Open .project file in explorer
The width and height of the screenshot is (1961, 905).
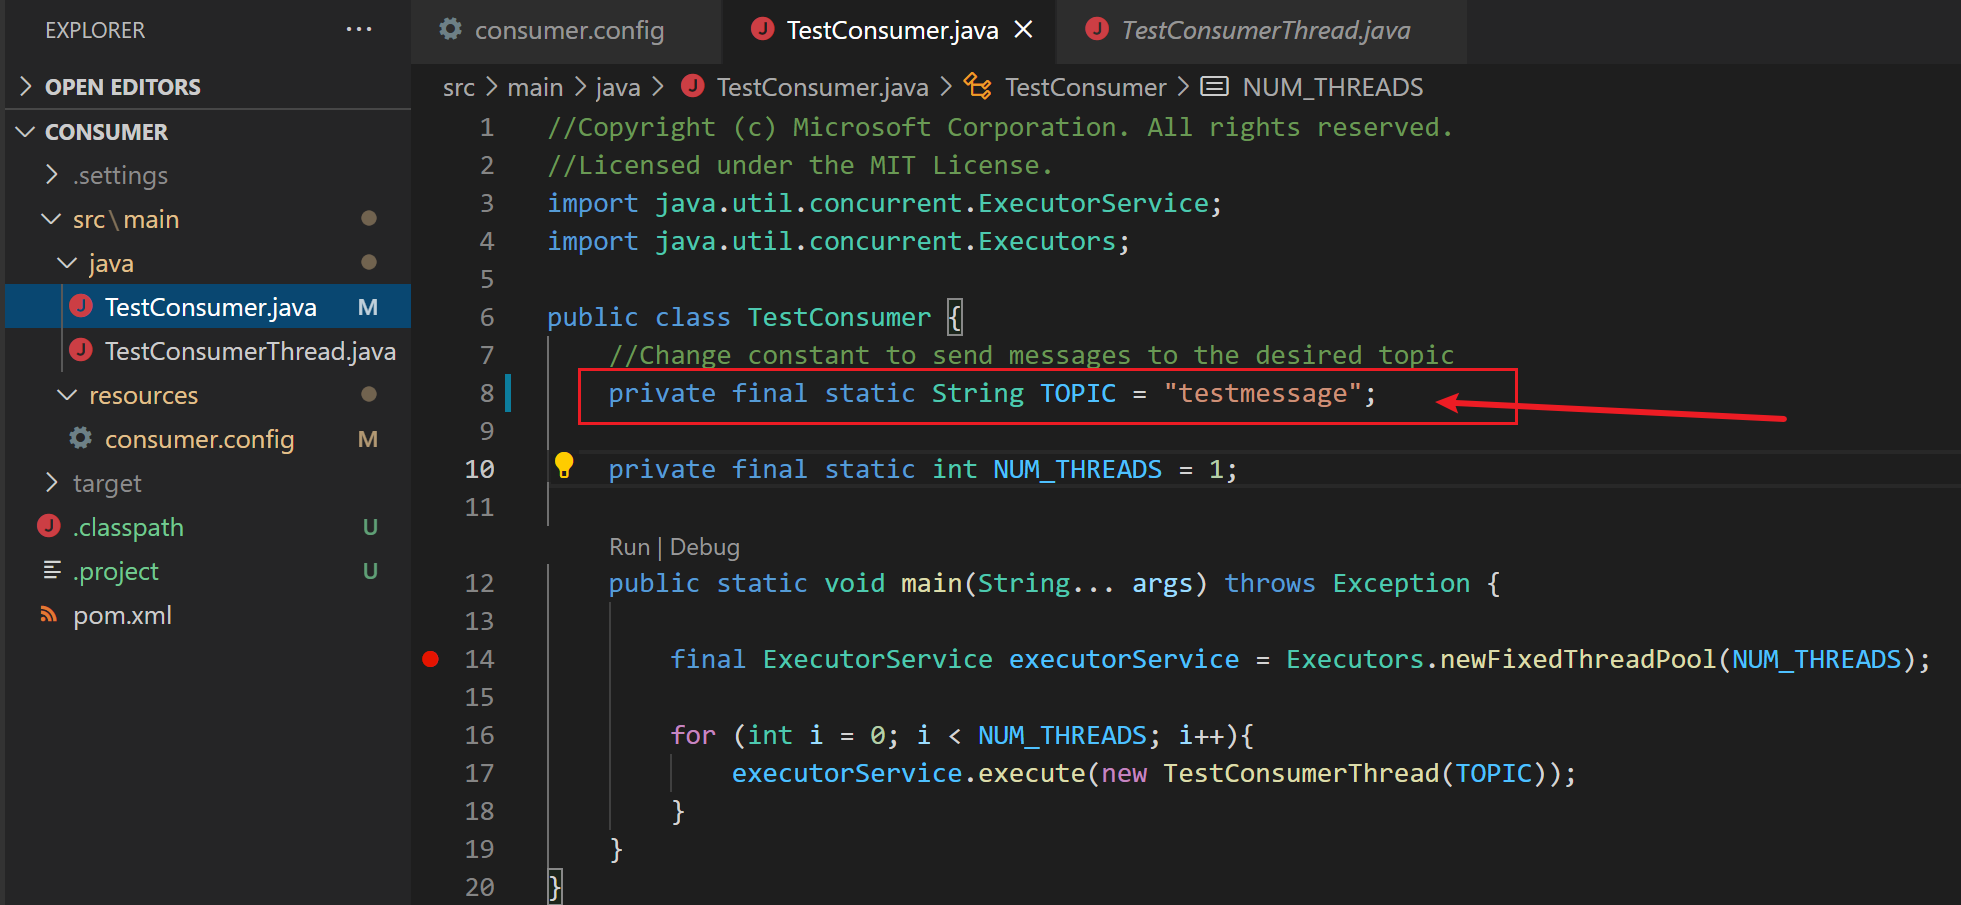point(117,571)
